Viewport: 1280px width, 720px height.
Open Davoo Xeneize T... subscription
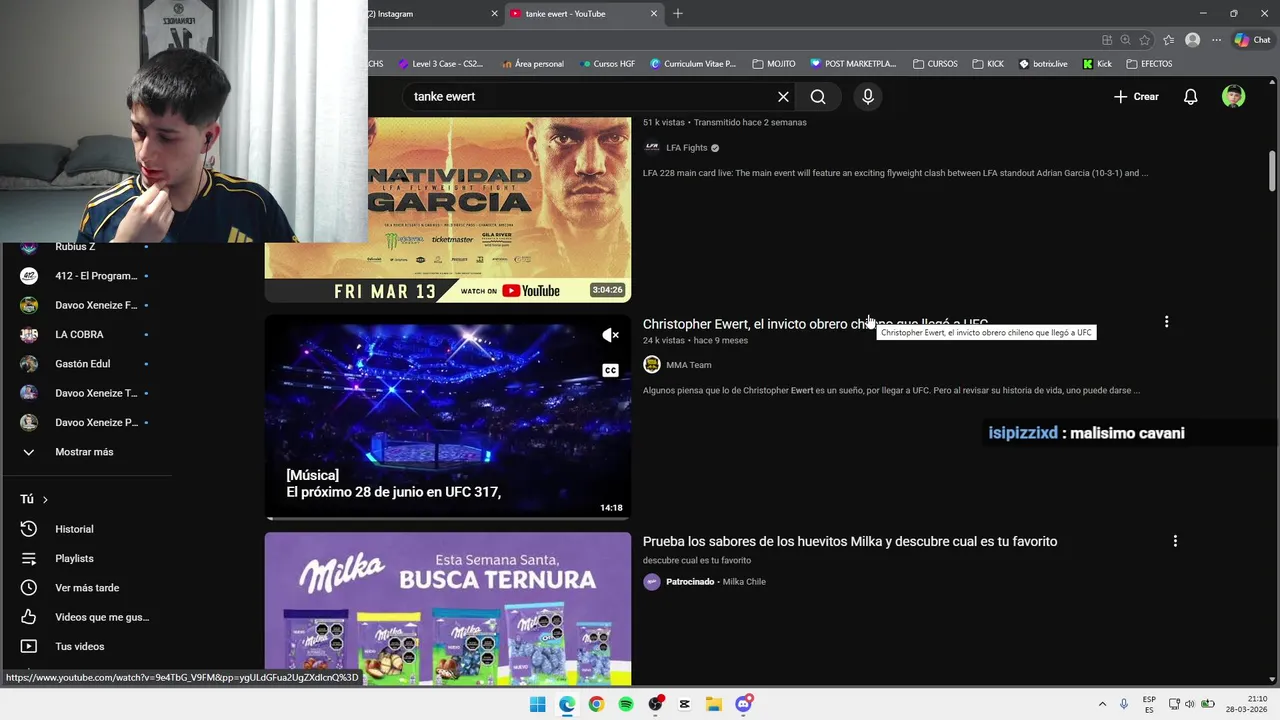click(x=96, y=393)
